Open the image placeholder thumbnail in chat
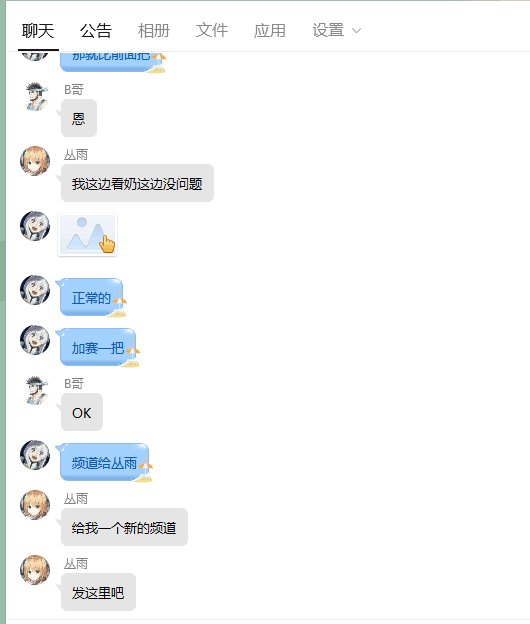Screen dimensions: 530x624 pyautogui.click(x=88, y=234)
